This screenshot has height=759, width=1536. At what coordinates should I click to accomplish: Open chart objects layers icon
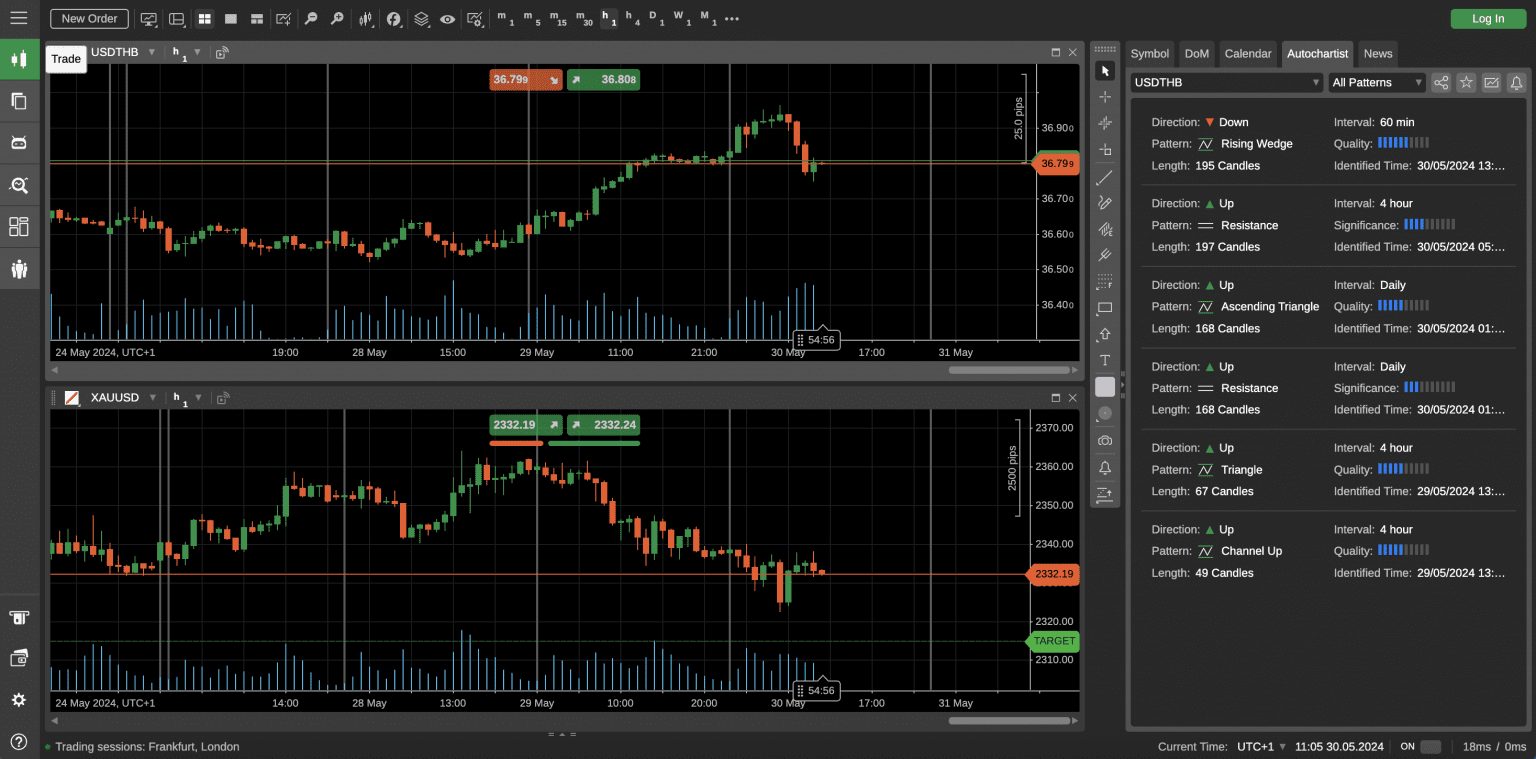(x=421, y=19)
